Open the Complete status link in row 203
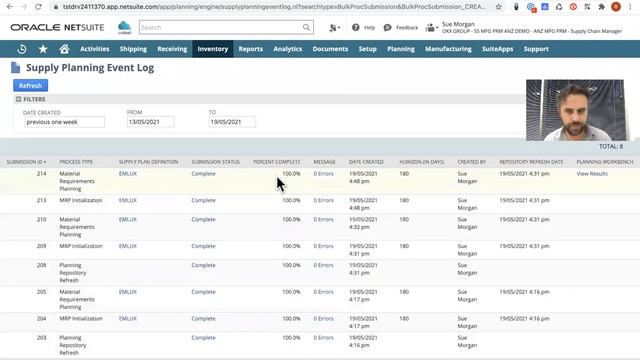The image size is (640, 360). tap(203, 338)
